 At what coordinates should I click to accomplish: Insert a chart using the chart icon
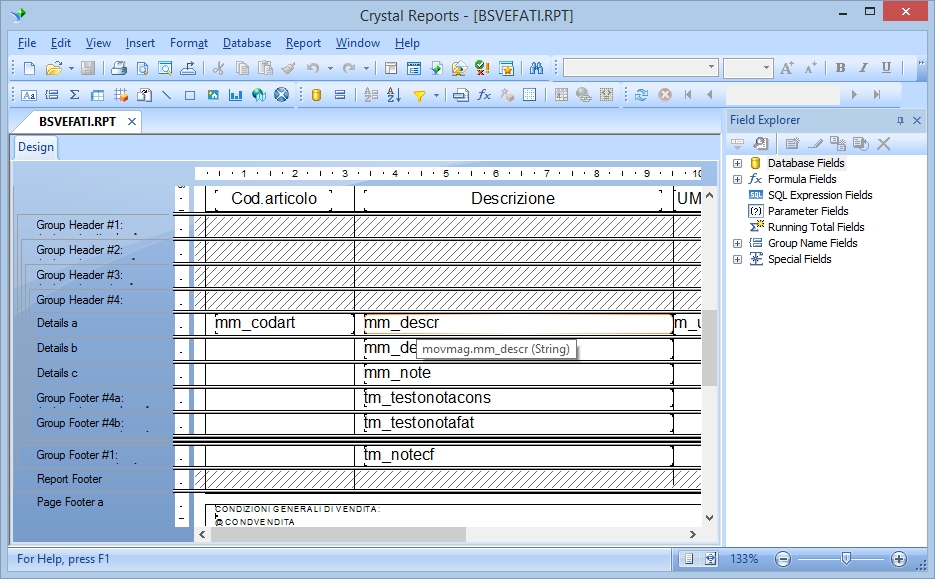[236, 95]
